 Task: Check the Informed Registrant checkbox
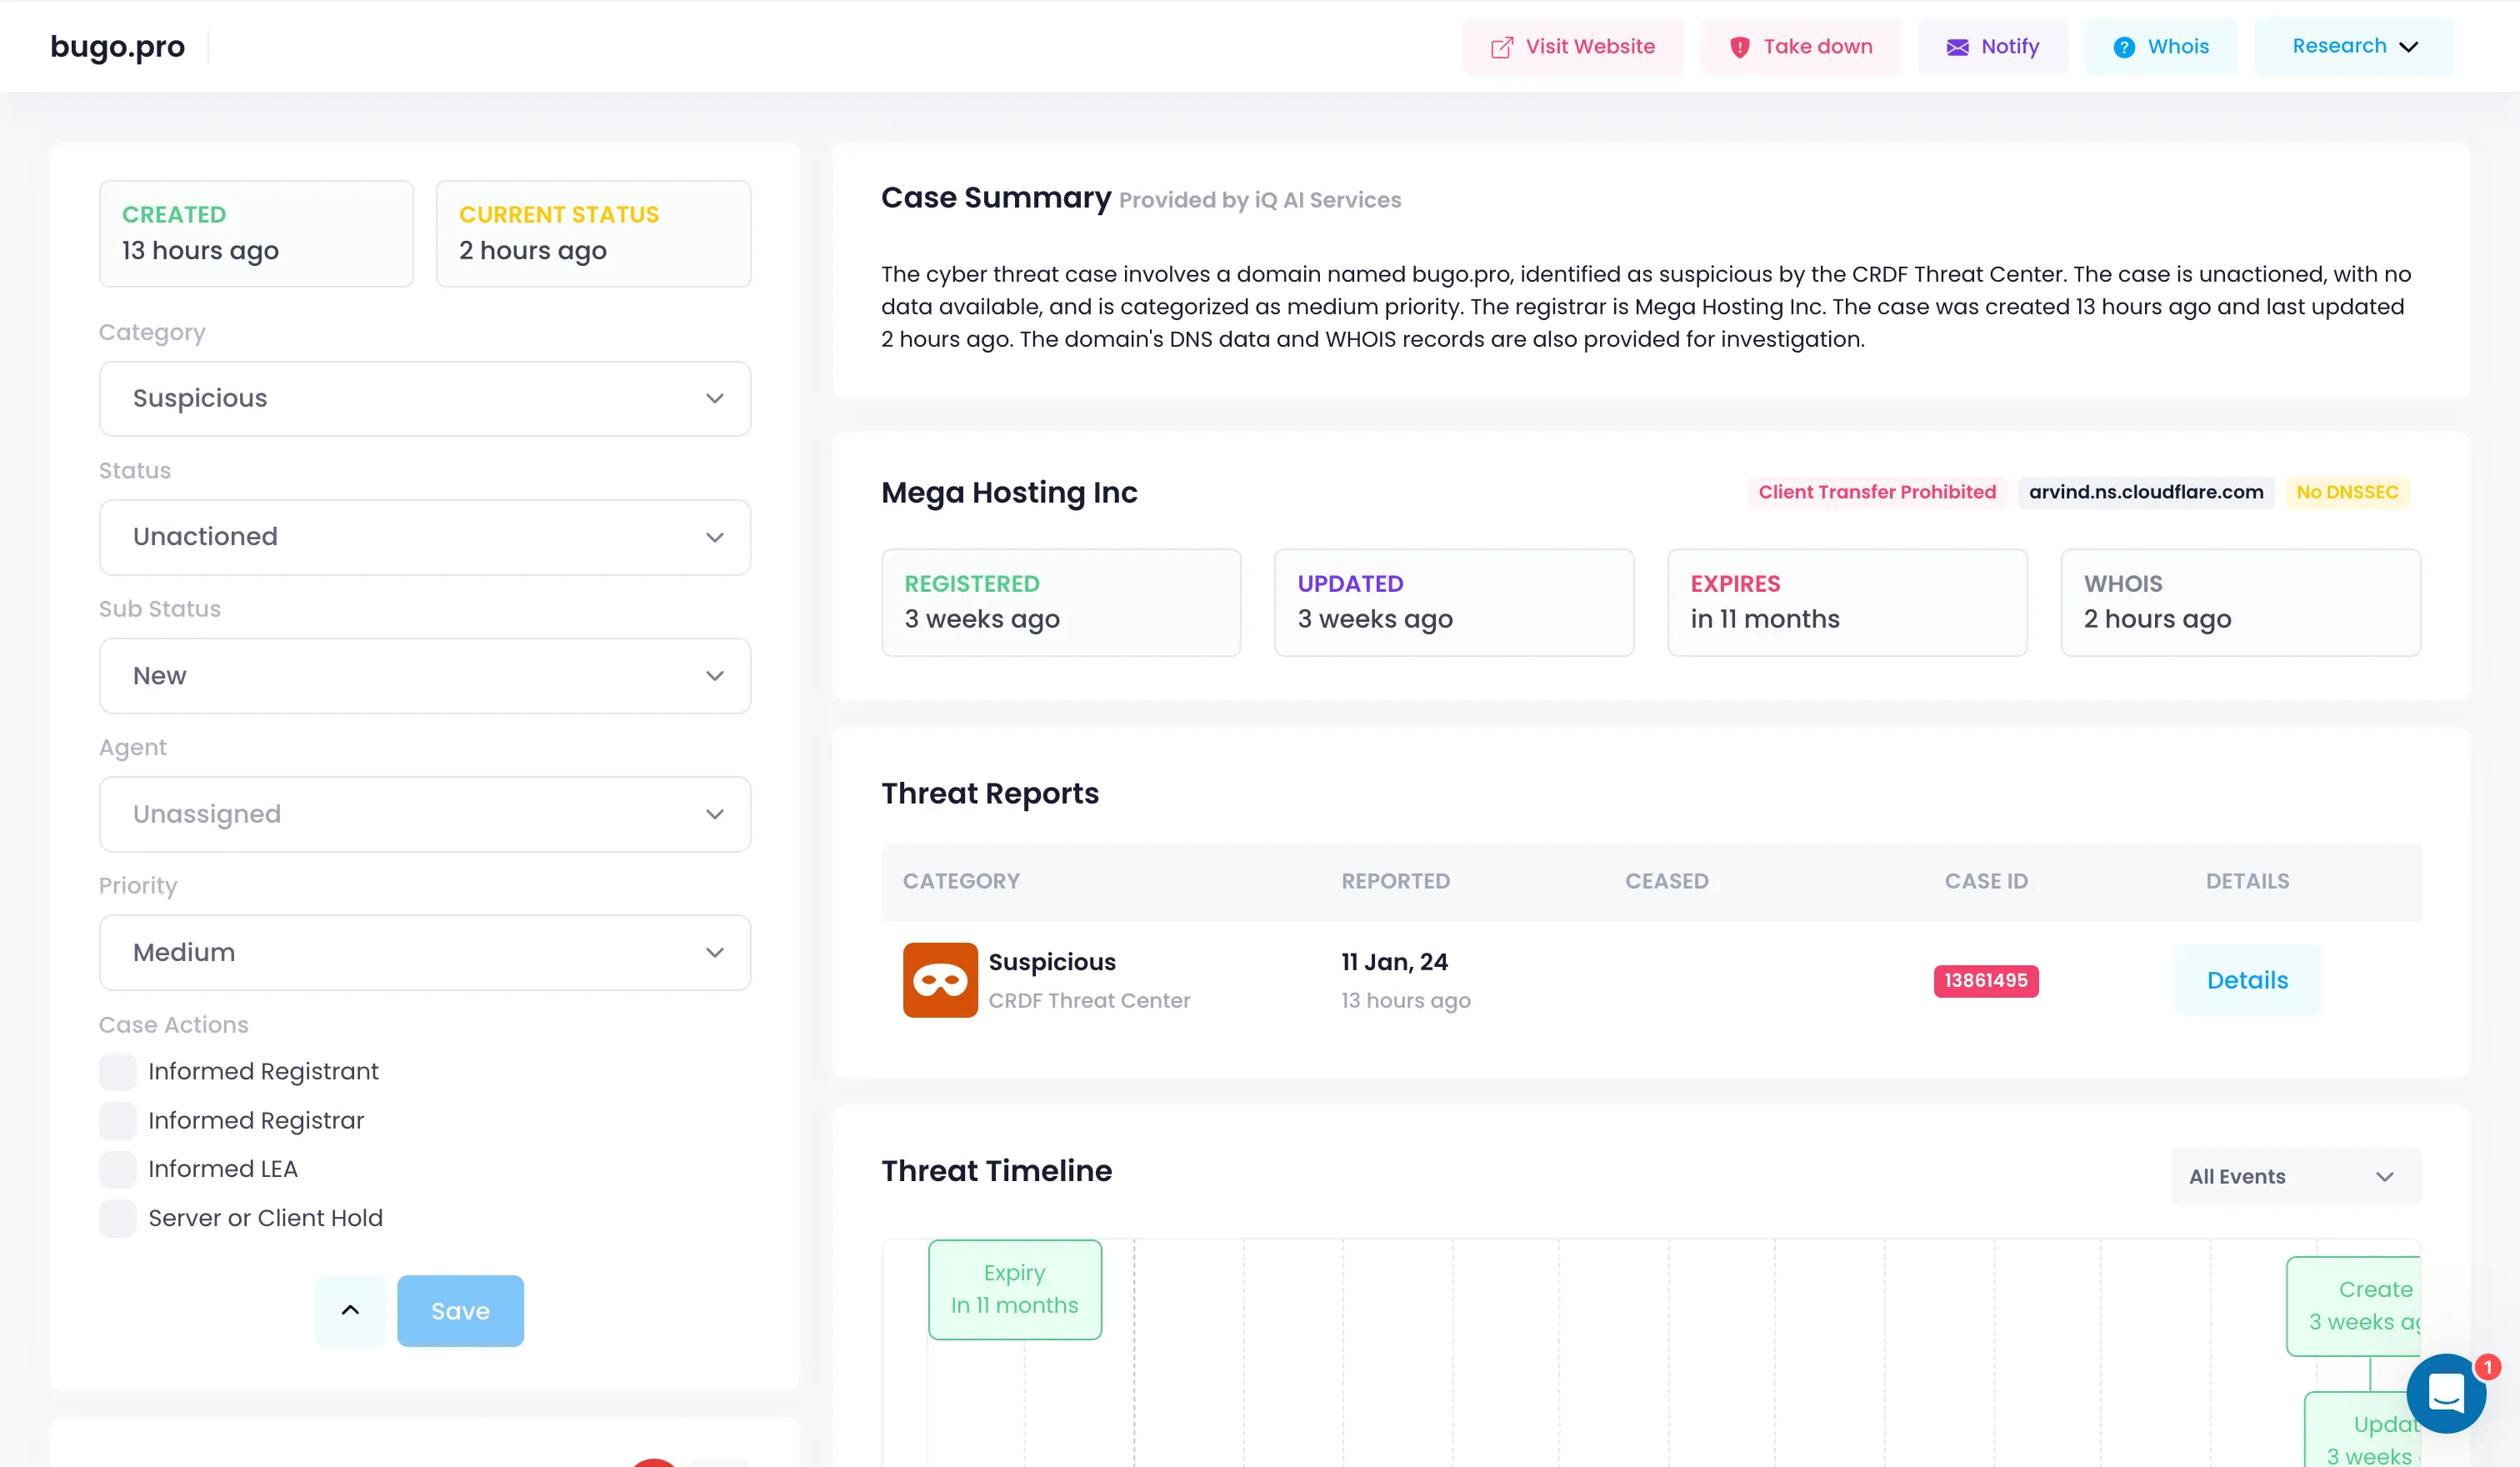(x=118, y=1071)
